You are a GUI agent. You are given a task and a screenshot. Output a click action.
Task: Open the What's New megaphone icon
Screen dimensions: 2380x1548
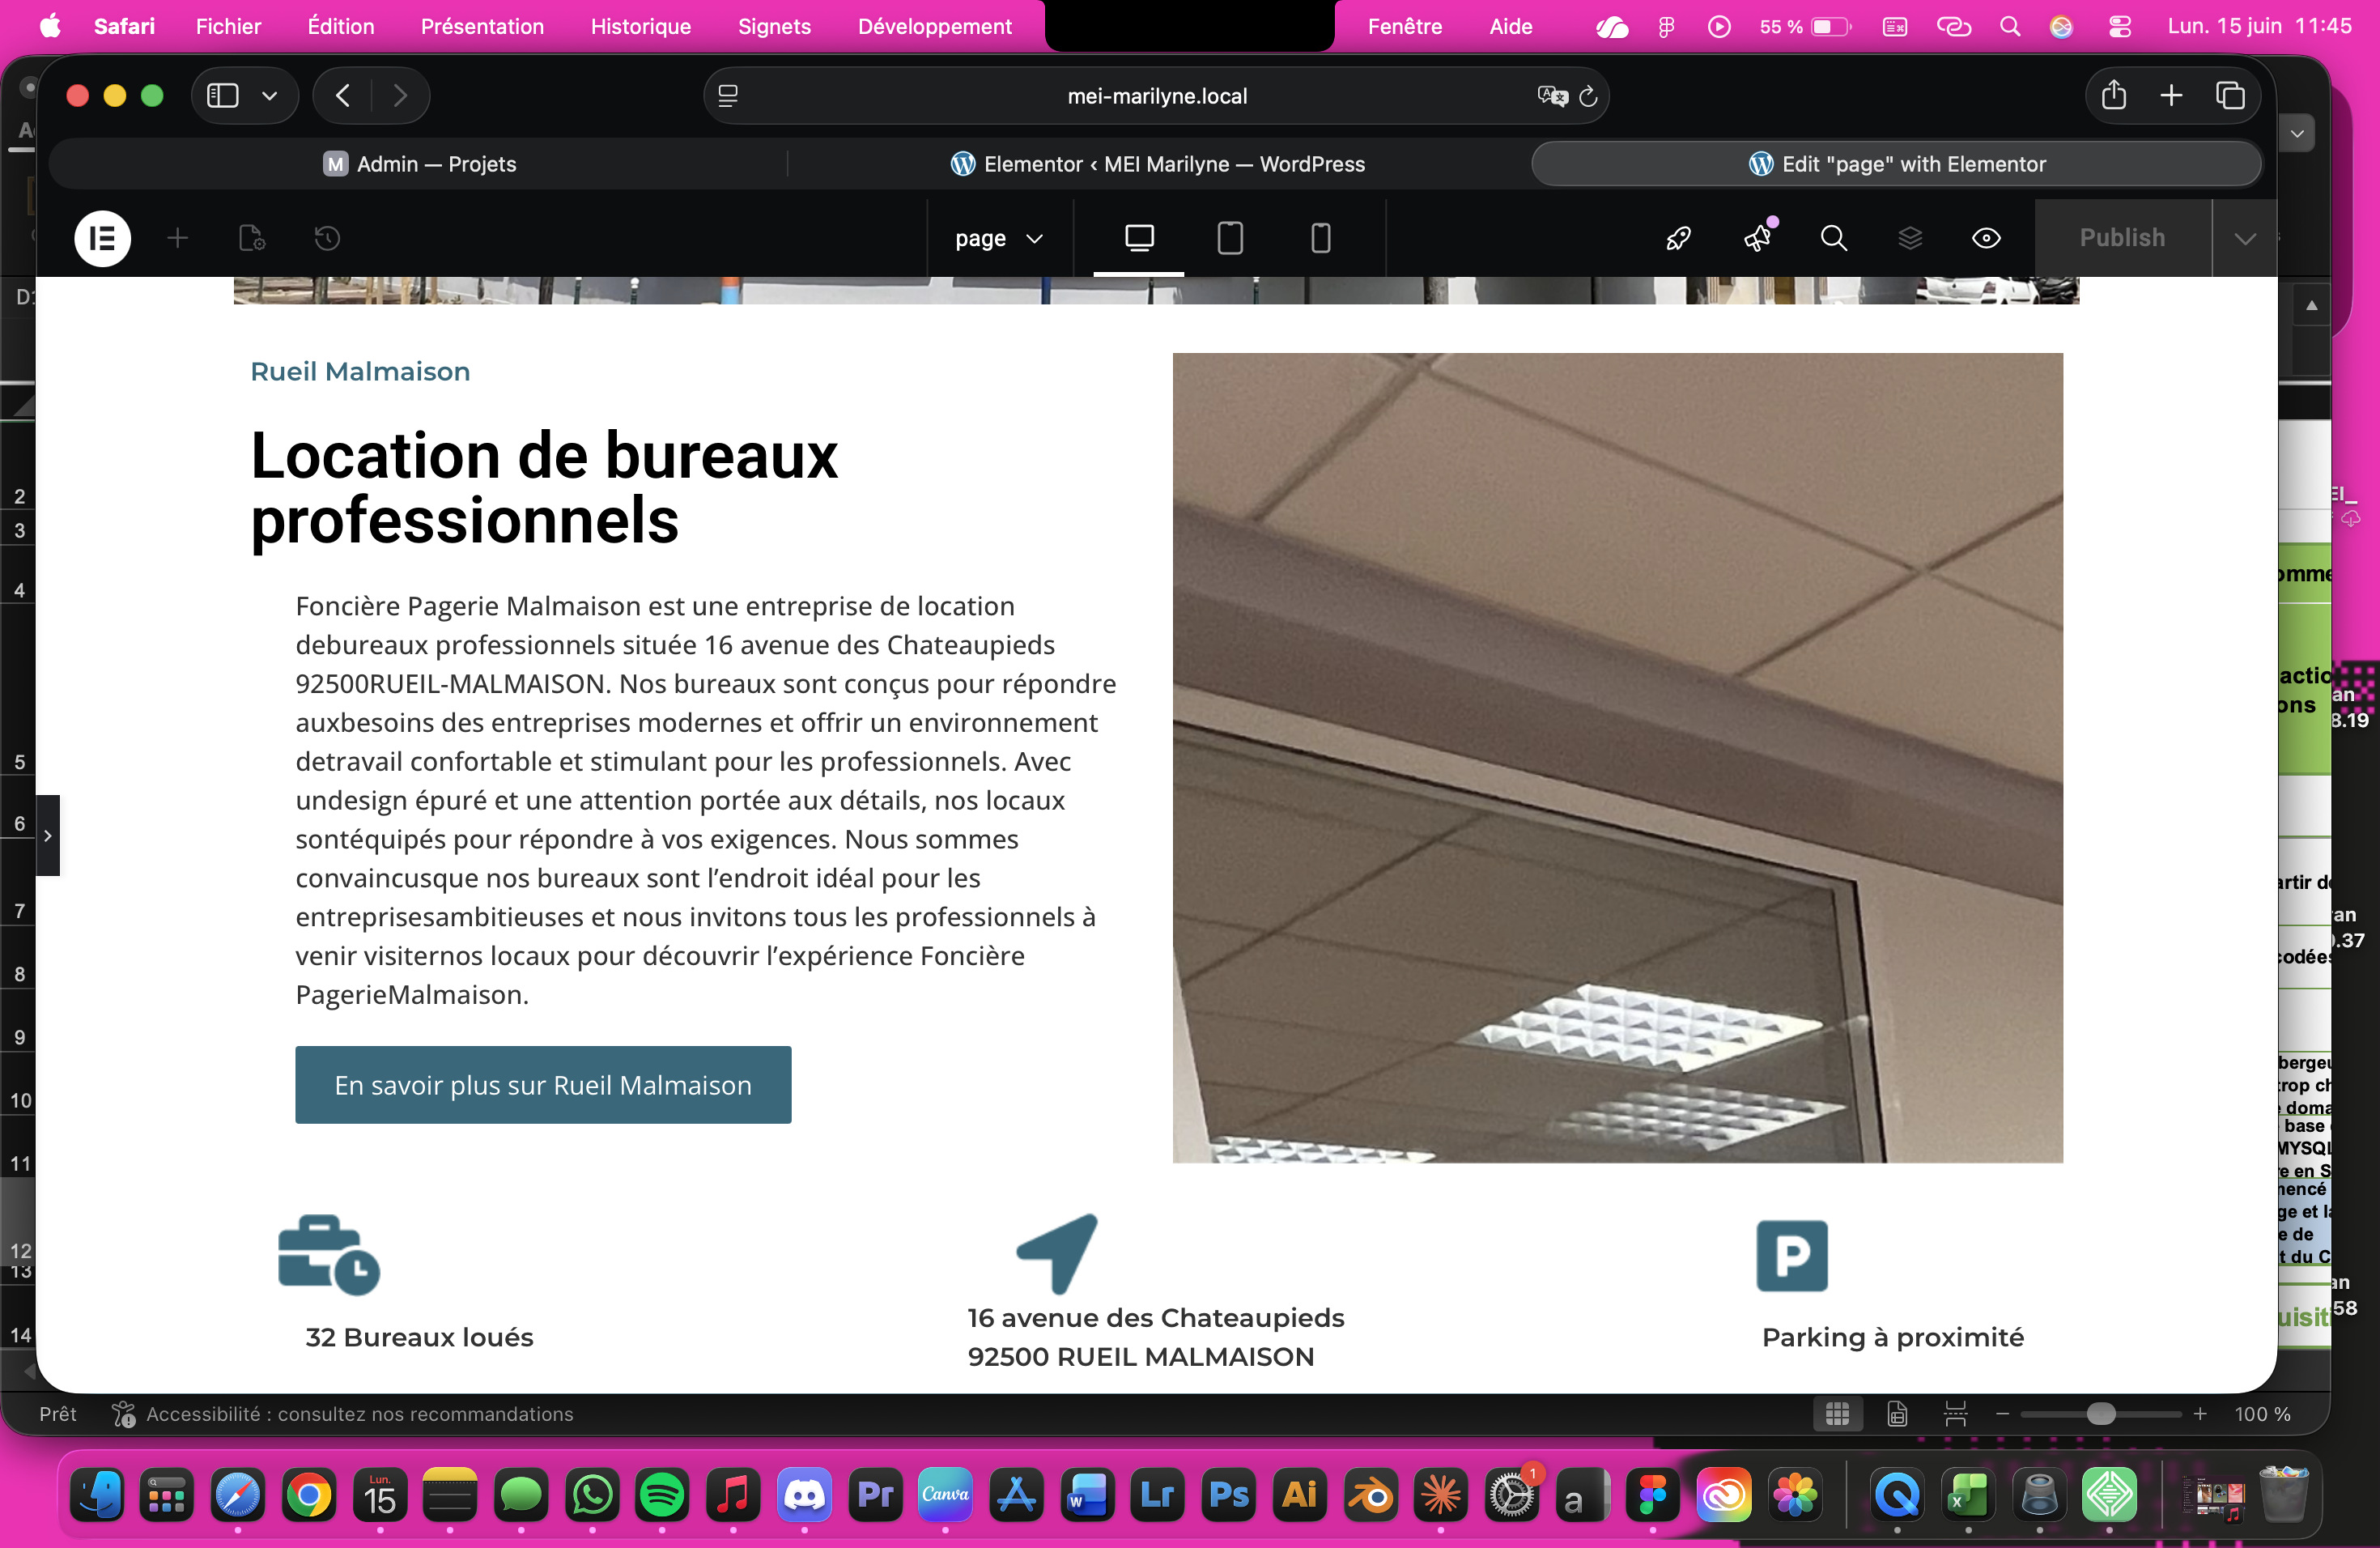1758,237
